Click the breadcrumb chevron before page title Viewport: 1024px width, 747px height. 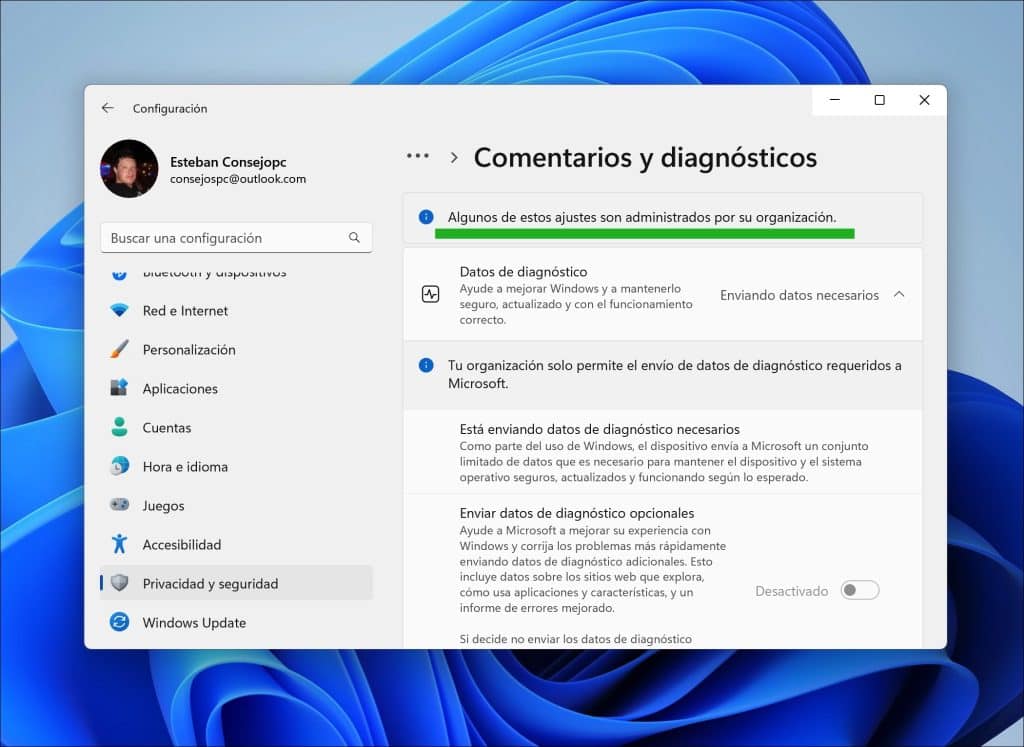coord(454,157)
